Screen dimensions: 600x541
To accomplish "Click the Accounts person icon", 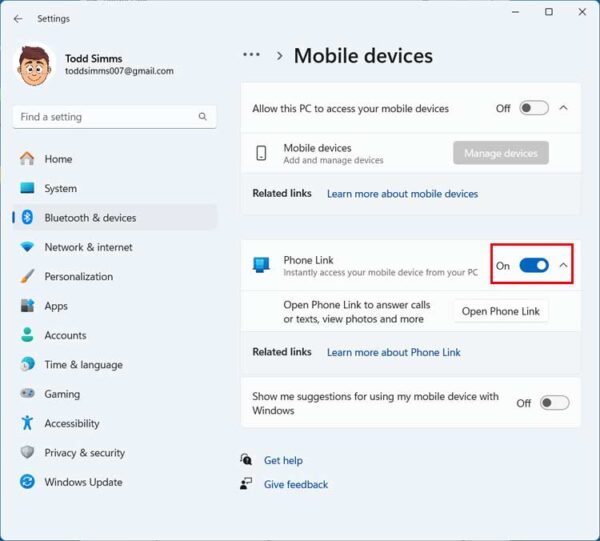I will [x=27, y=335].
